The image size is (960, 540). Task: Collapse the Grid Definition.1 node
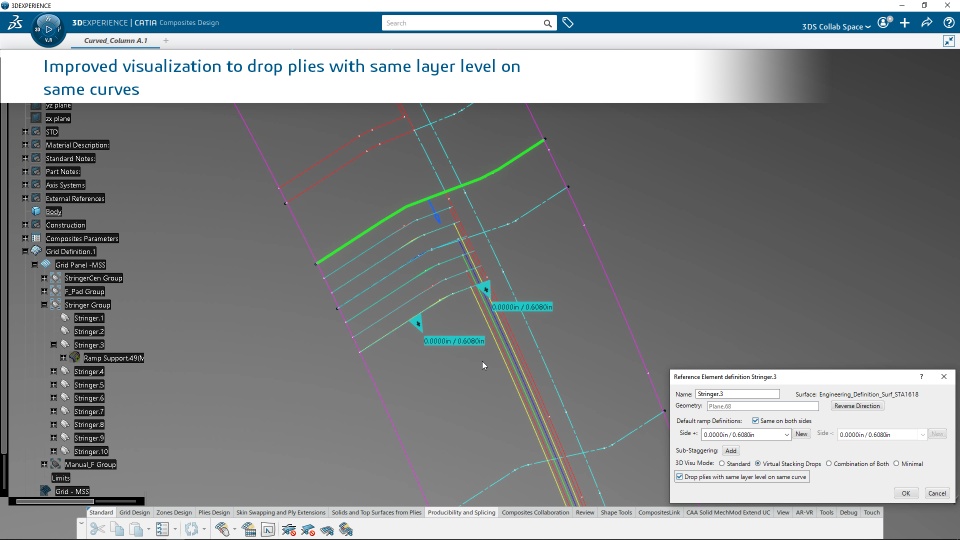(25, 251)
